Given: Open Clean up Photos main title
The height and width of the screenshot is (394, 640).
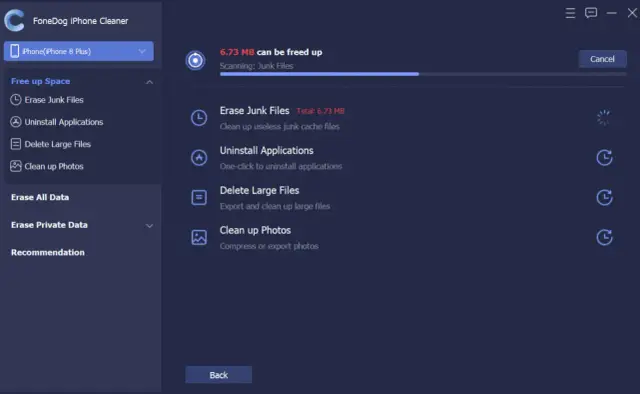Looking at the screenshot, I should tap(255, 230).
